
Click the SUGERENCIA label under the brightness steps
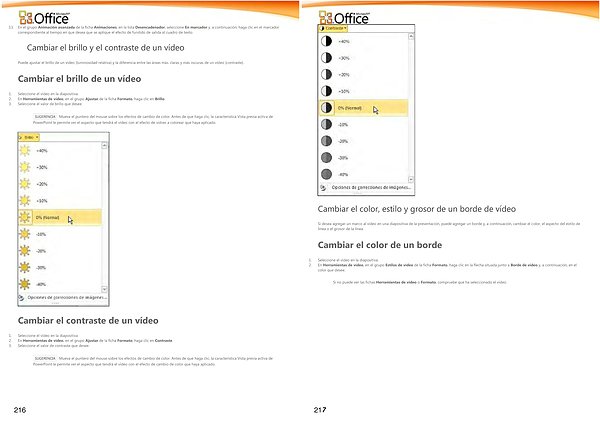(45, 116)
